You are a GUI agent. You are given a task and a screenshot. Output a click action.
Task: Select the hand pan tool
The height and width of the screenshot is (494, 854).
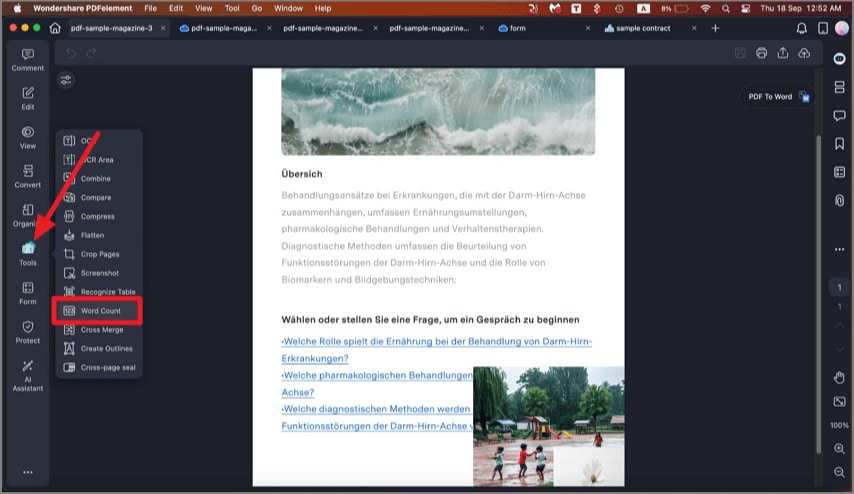[x=839, y=377]
